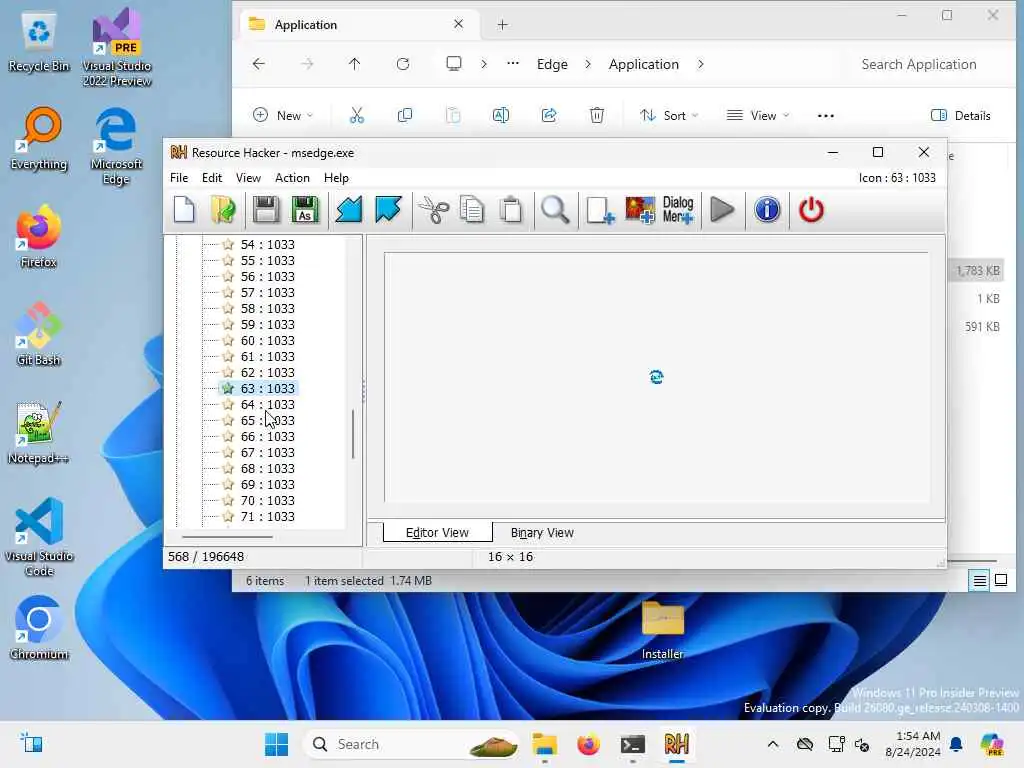Click File Explorer Cut icon
This screenshot has width=1024, height=768.
point(357,116)
